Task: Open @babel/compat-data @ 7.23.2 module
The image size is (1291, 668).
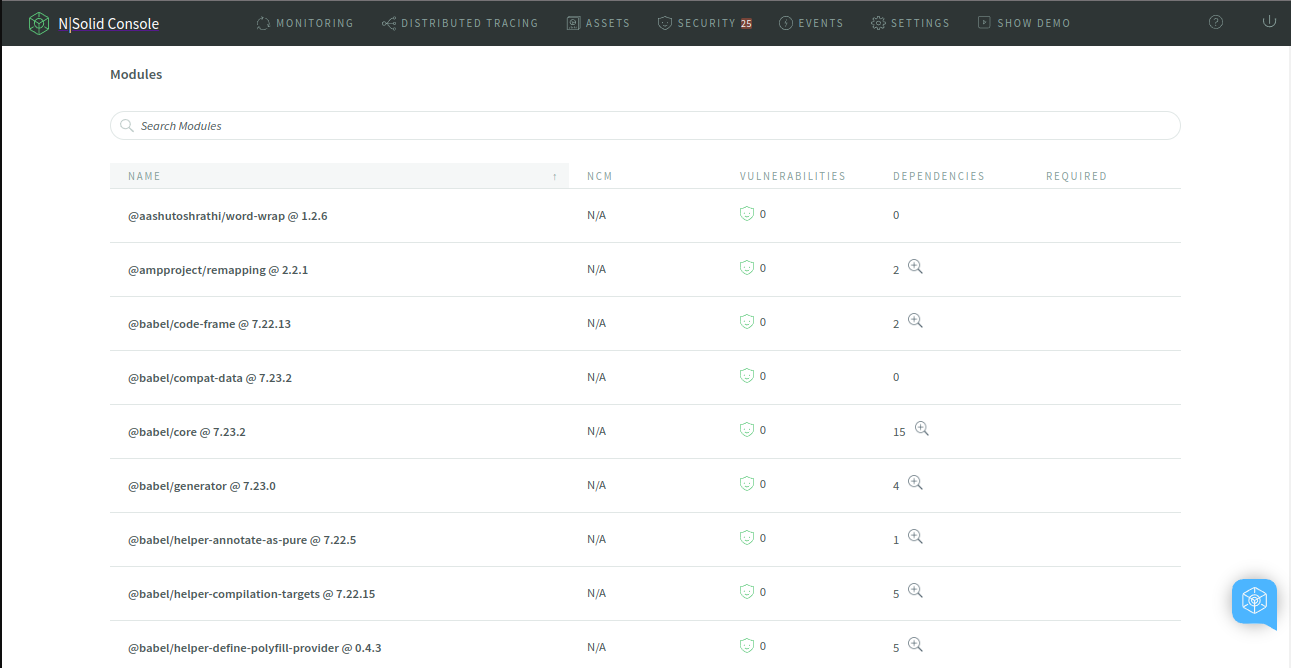Action: pyautogui.click(x=210, y=378)
